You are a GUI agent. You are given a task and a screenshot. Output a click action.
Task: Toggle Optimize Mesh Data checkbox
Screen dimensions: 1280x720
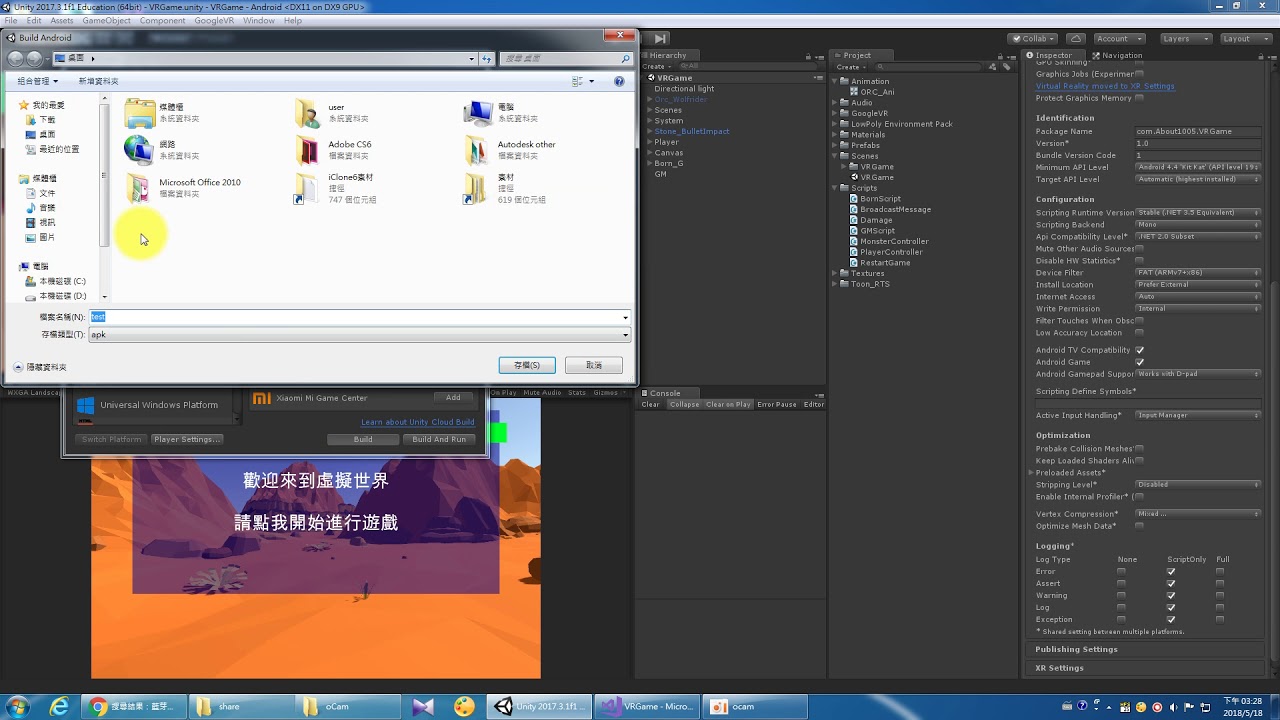tap(1139, 526)
